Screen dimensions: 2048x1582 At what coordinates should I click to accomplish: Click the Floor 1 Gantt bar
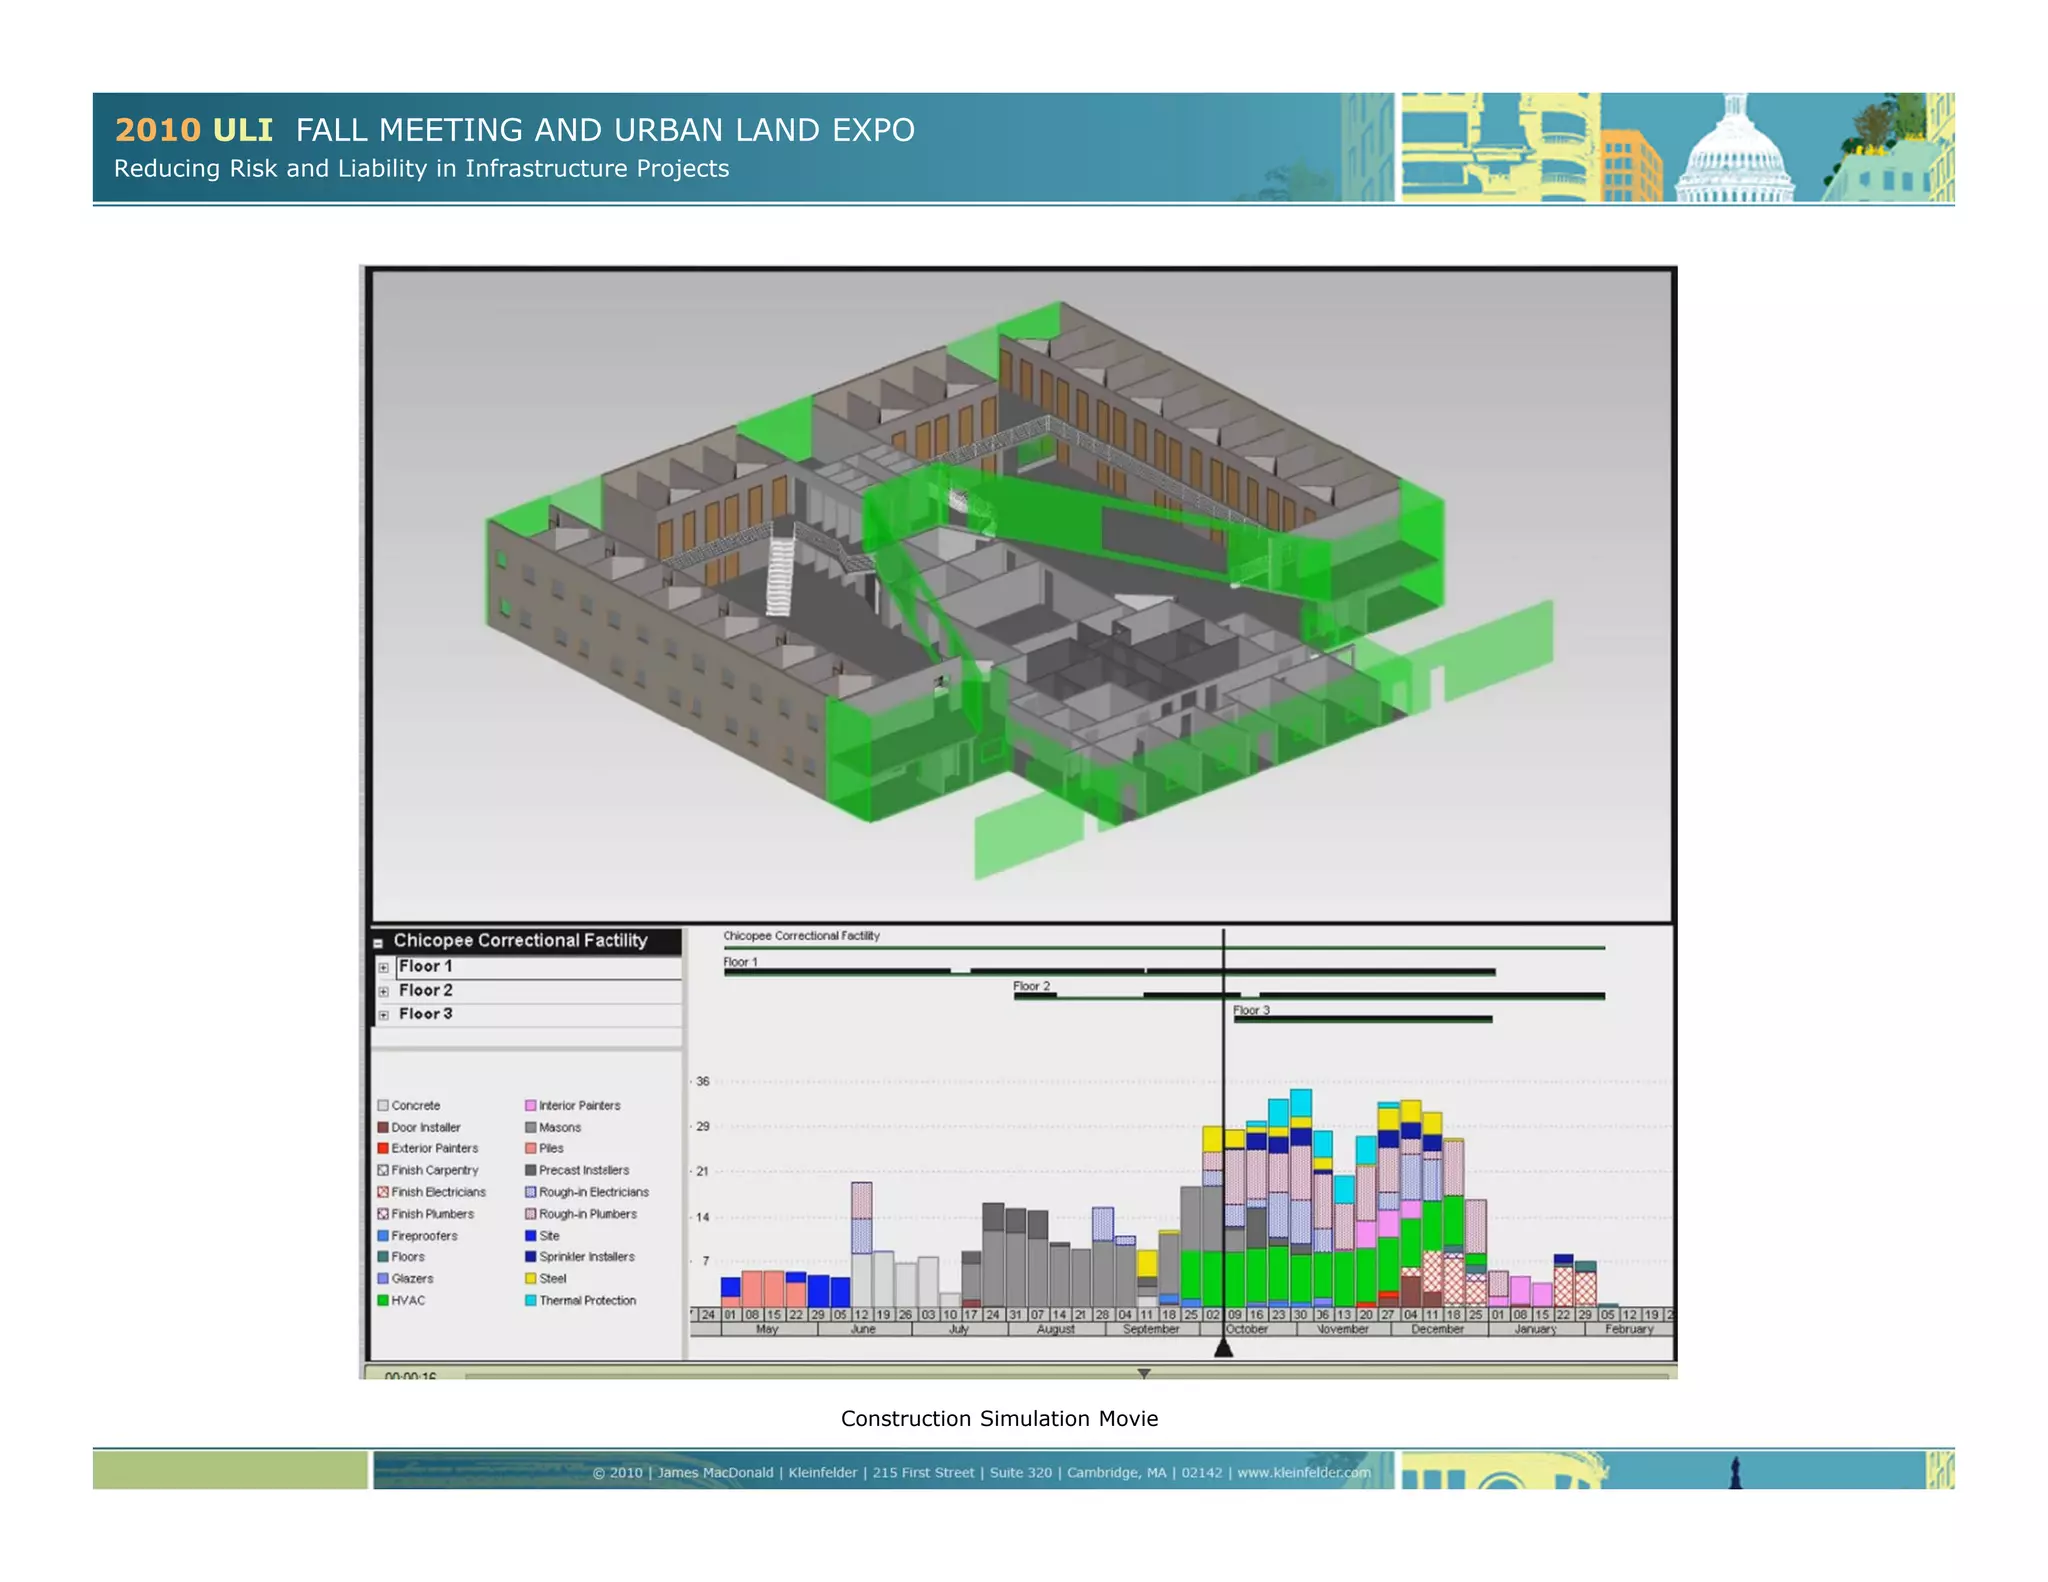1109,972
